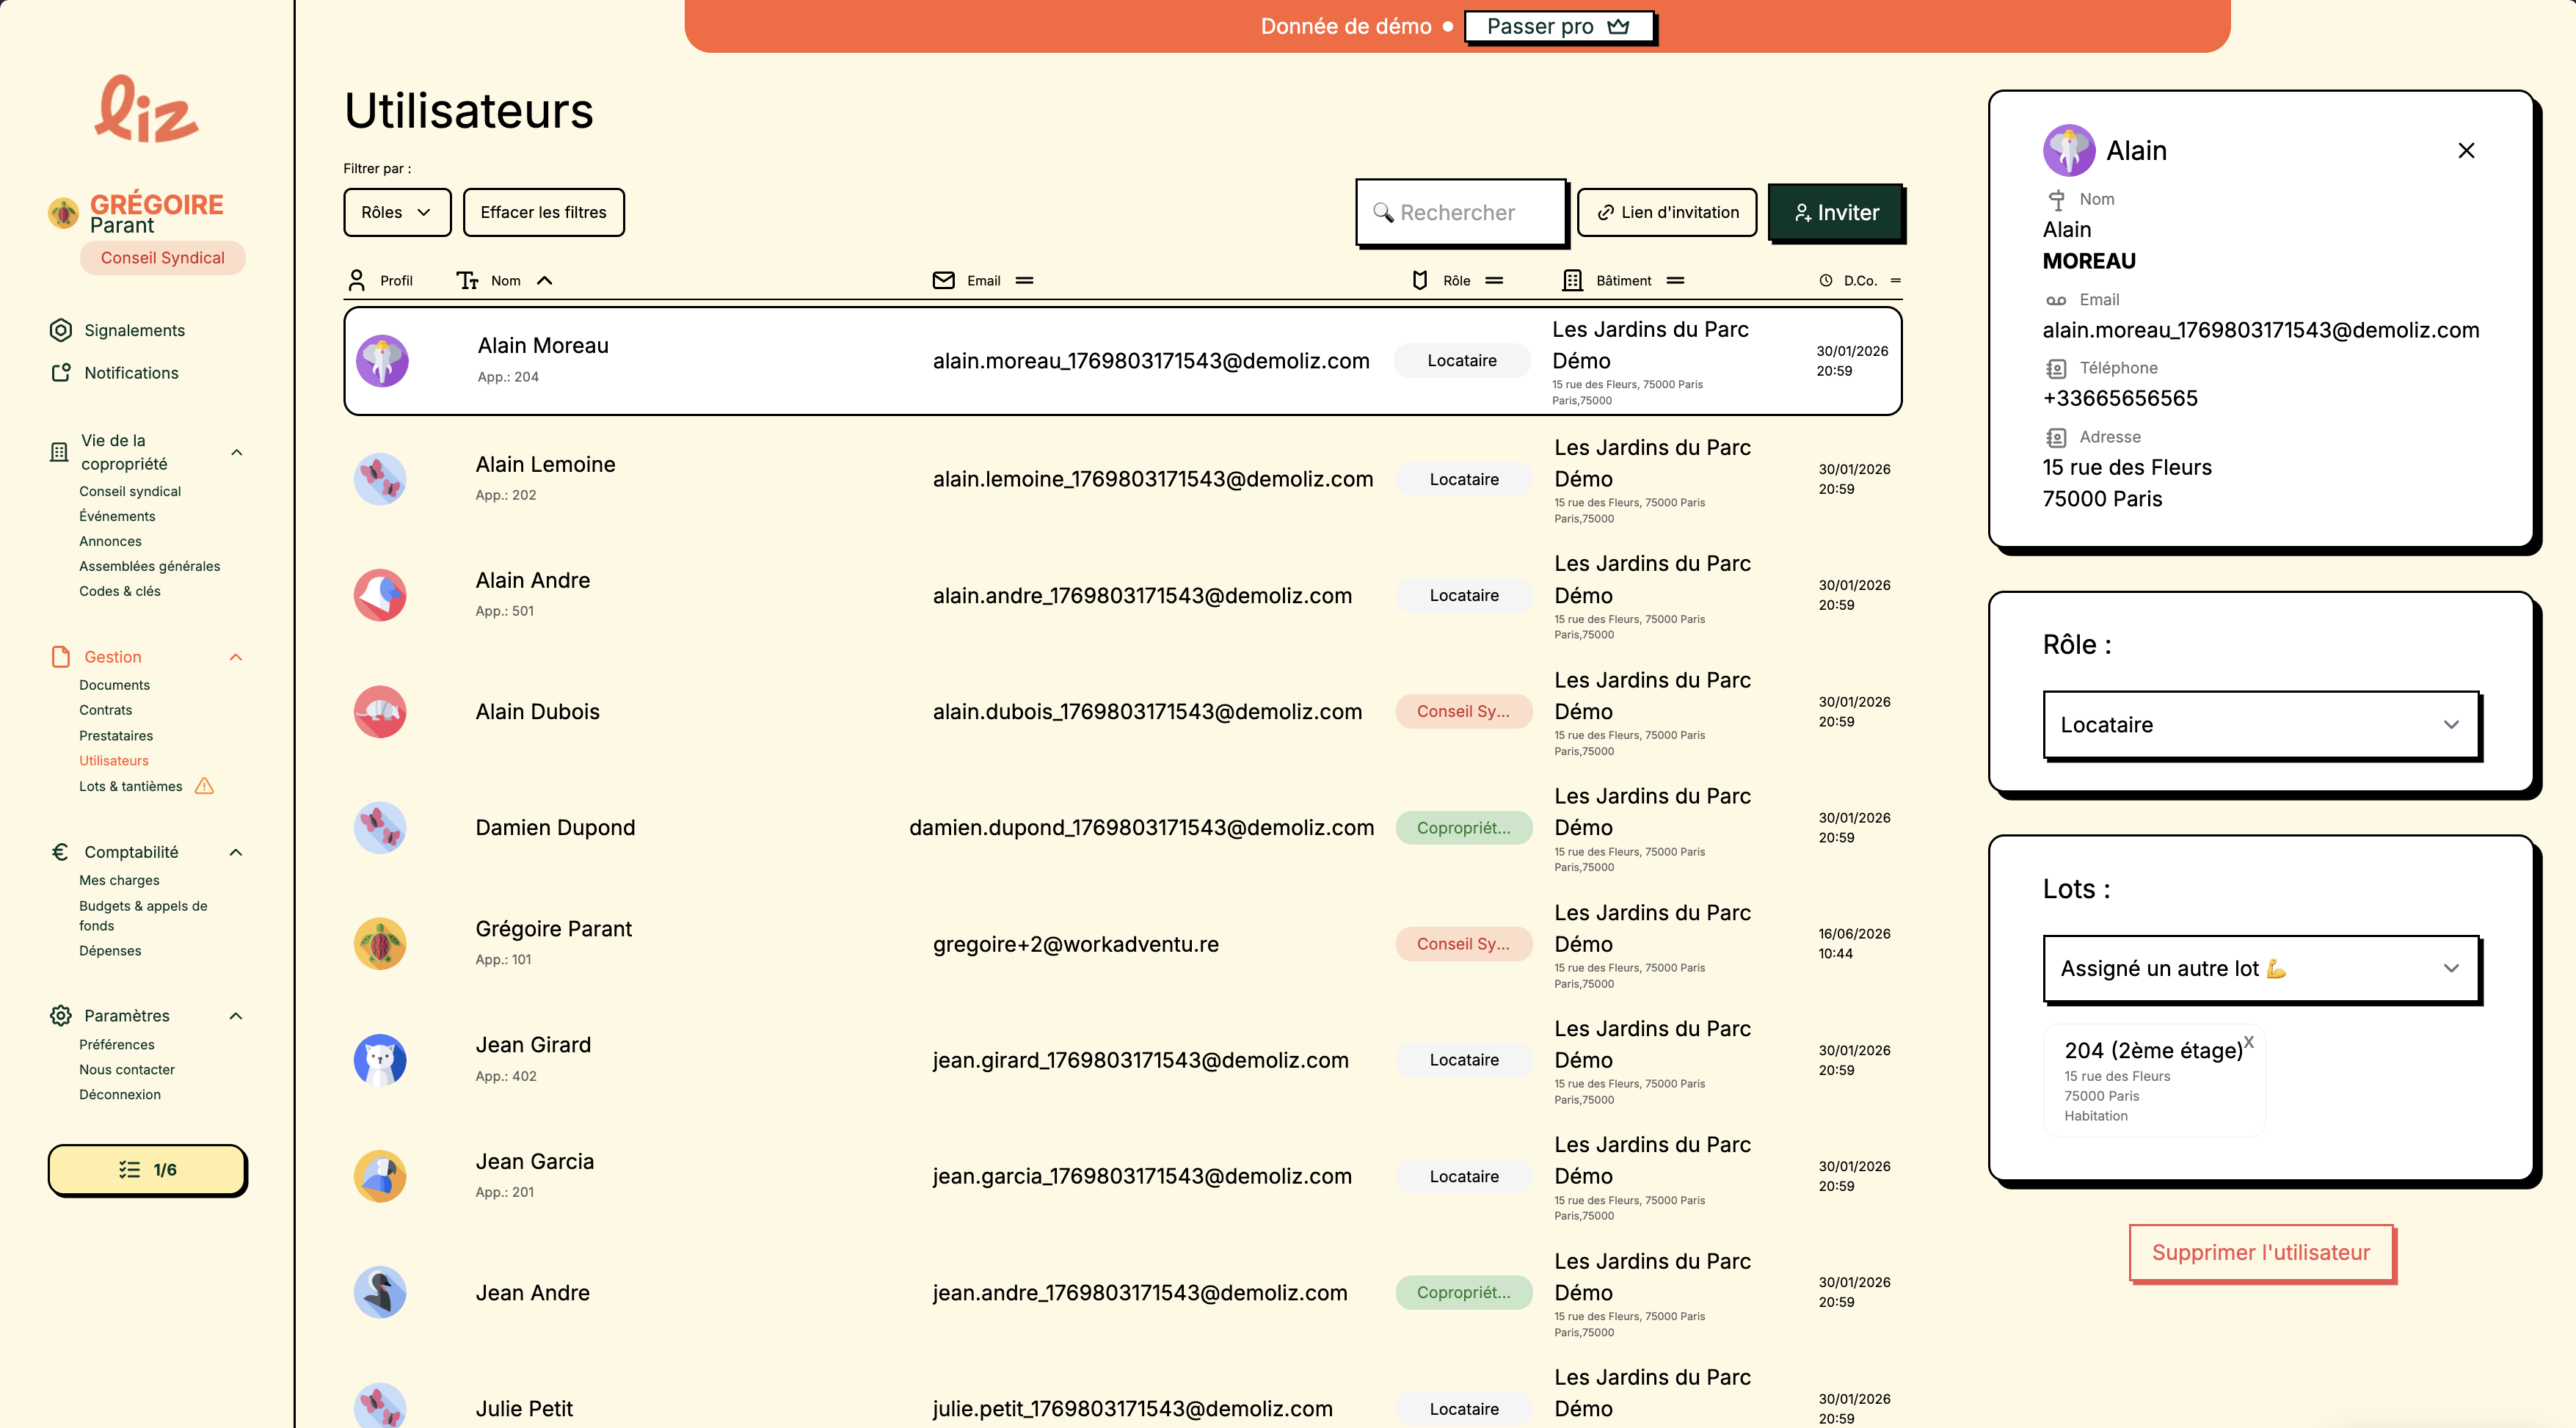The height and width of the screenshot is (1428, 2576).
Task: Open the Assigné un autre lot dropdown
Action: 2260,969
